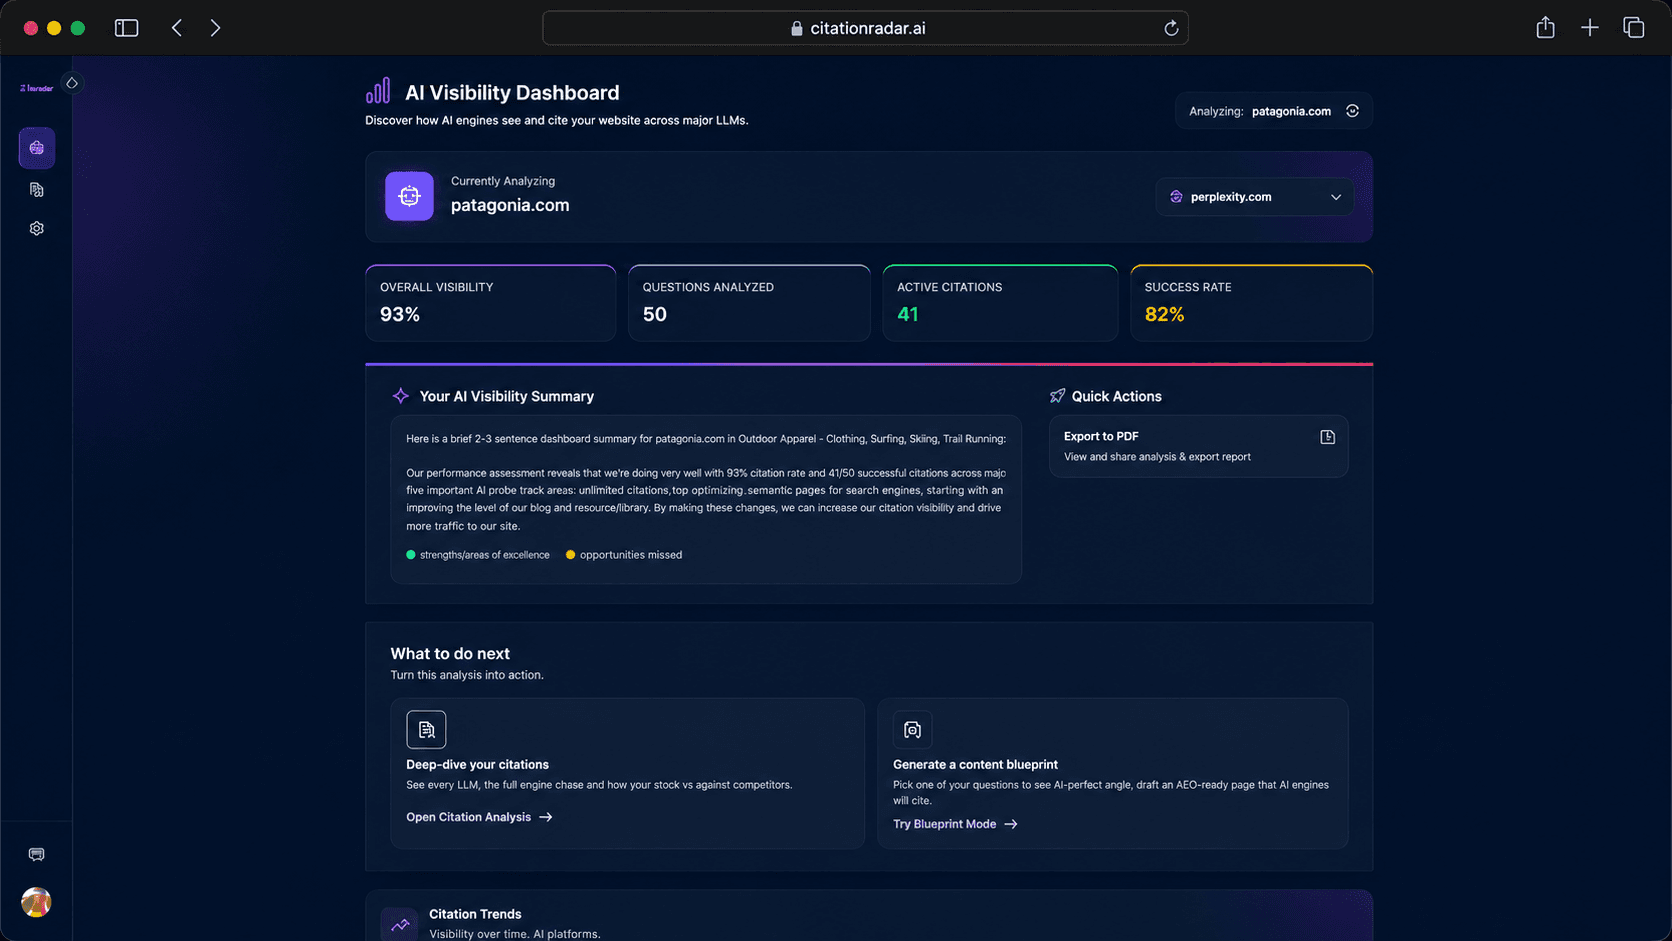Click the Analyzing patagonia.com pill

point(1273,111)
